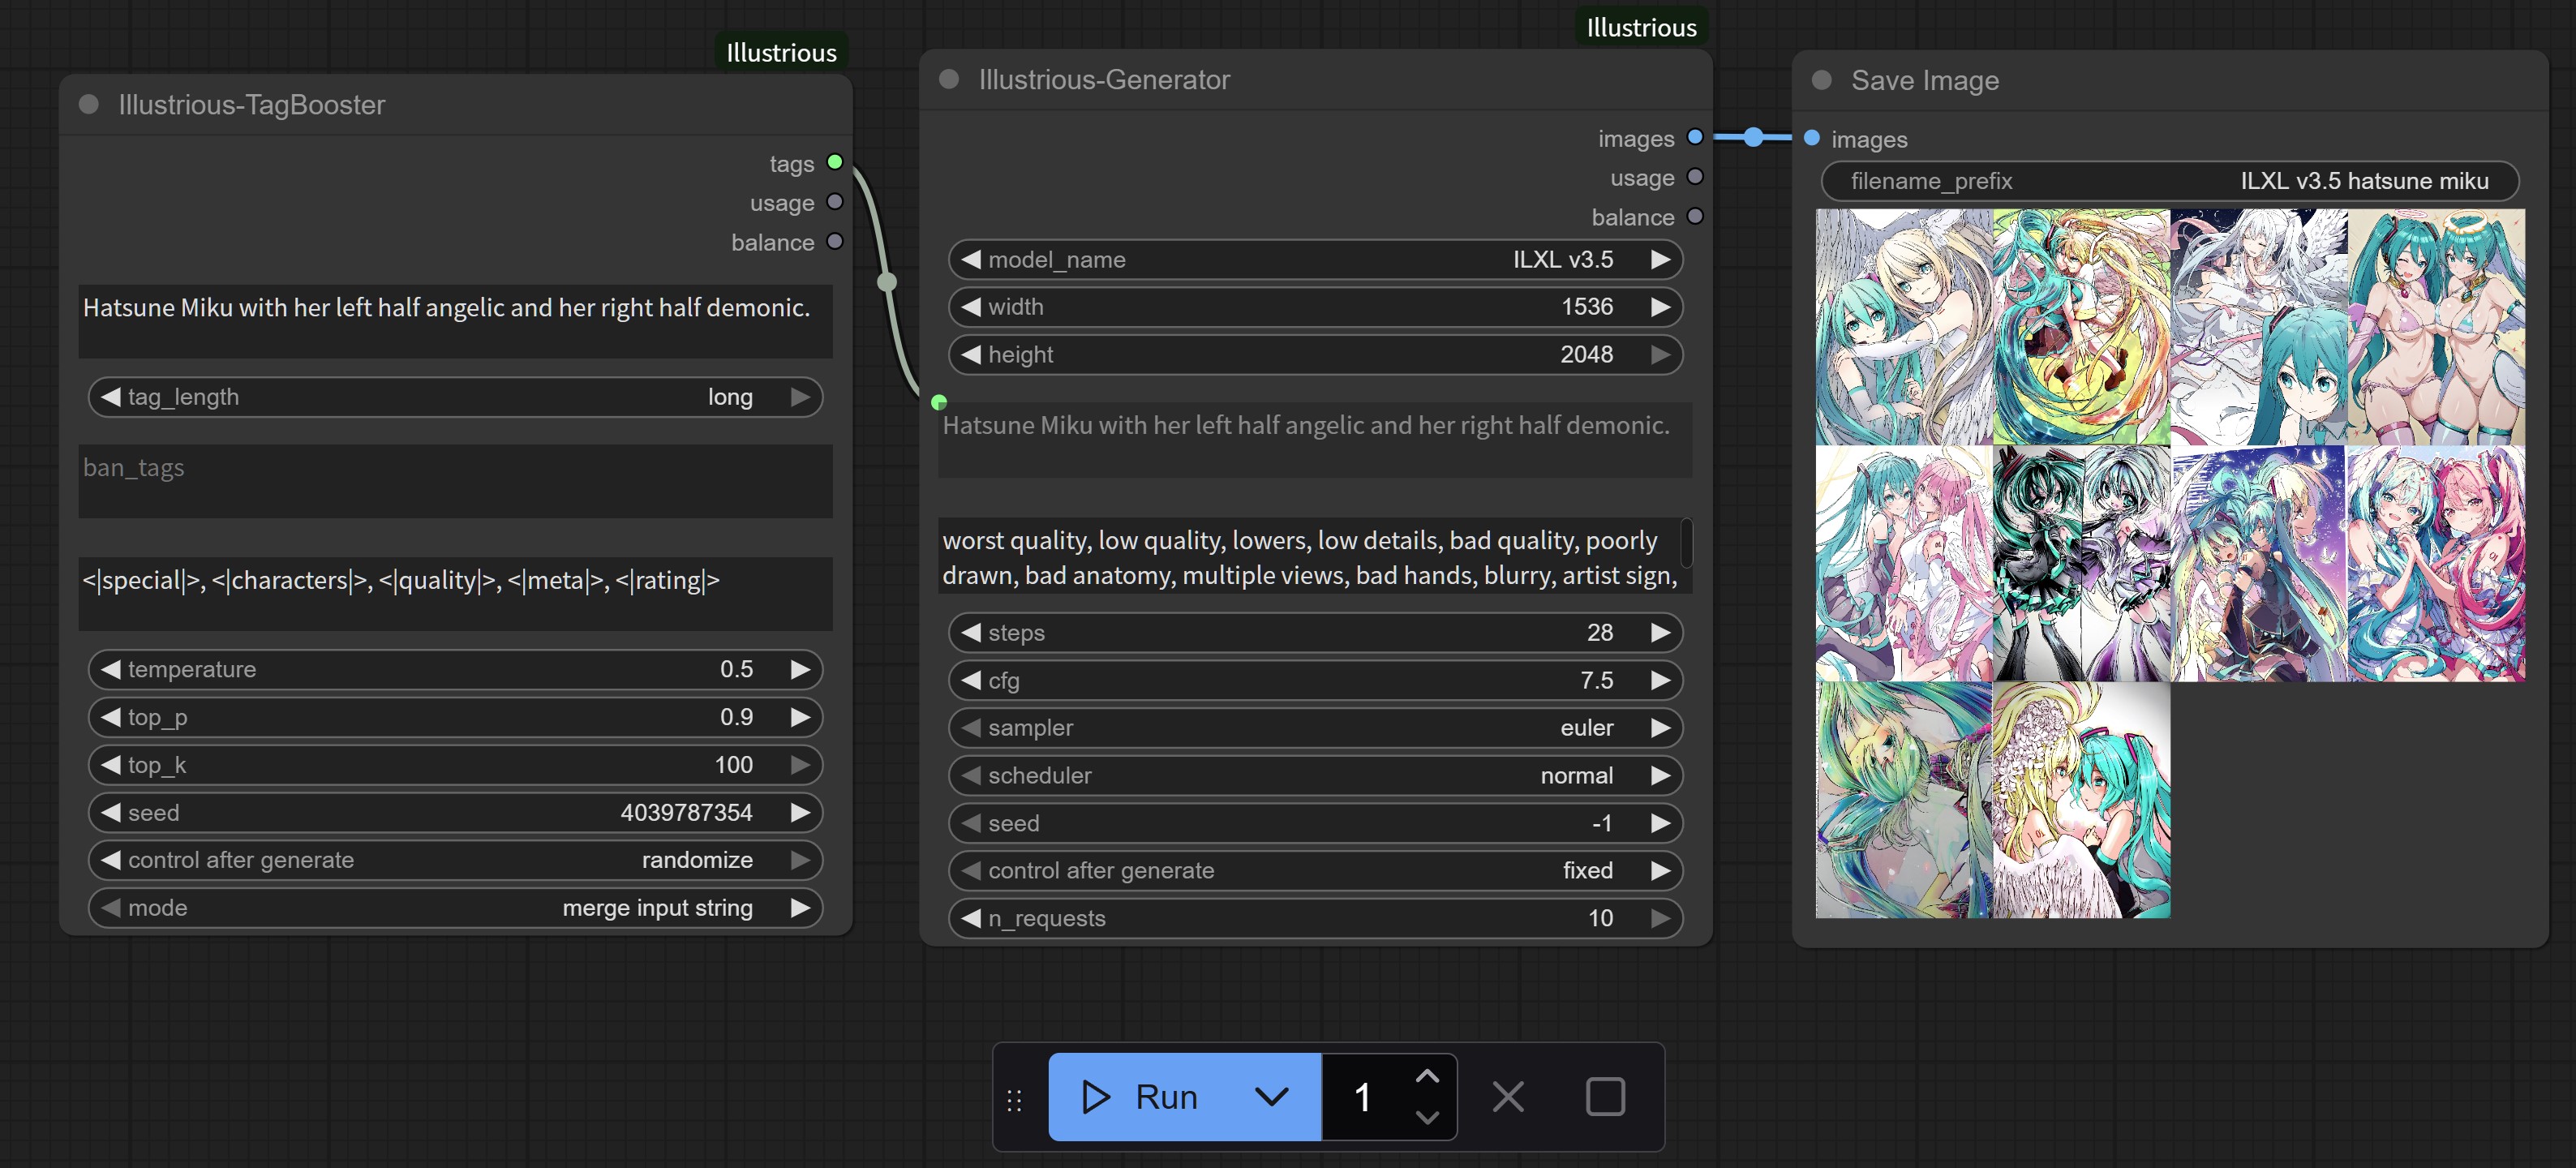Click the negative prompt scrollbar
This screenshot has width=2576, height=1168.
(x=1687, y=542)
